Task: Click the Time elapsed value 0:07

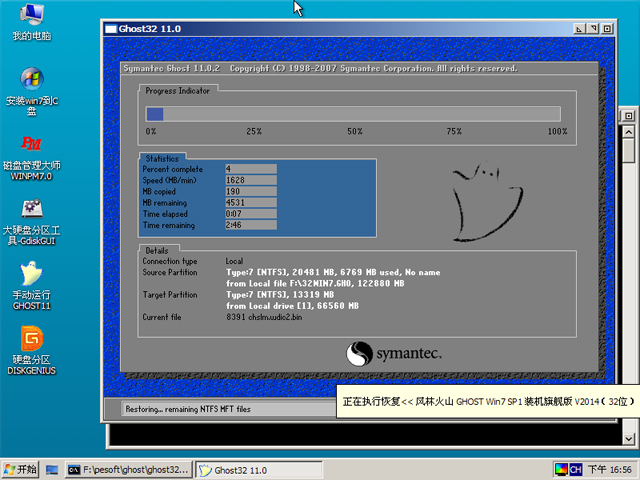Action: [251, 213]
